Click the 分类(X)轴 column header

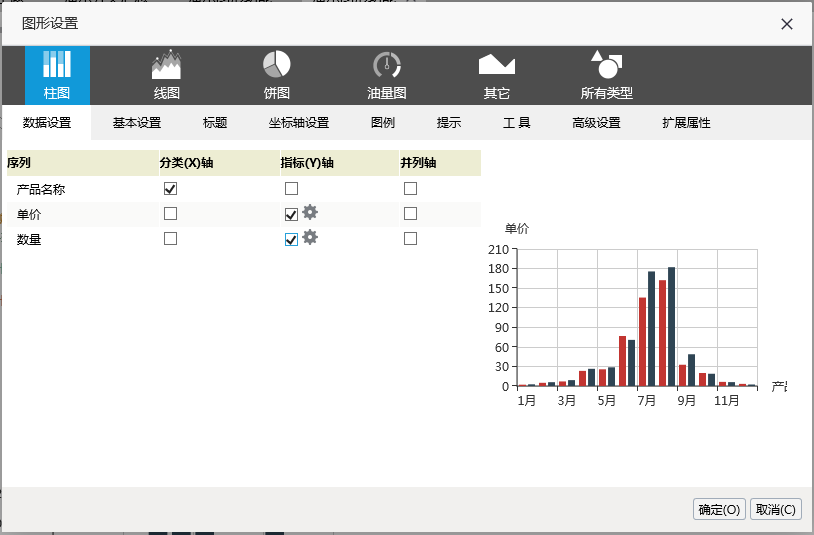coord(219,163)
